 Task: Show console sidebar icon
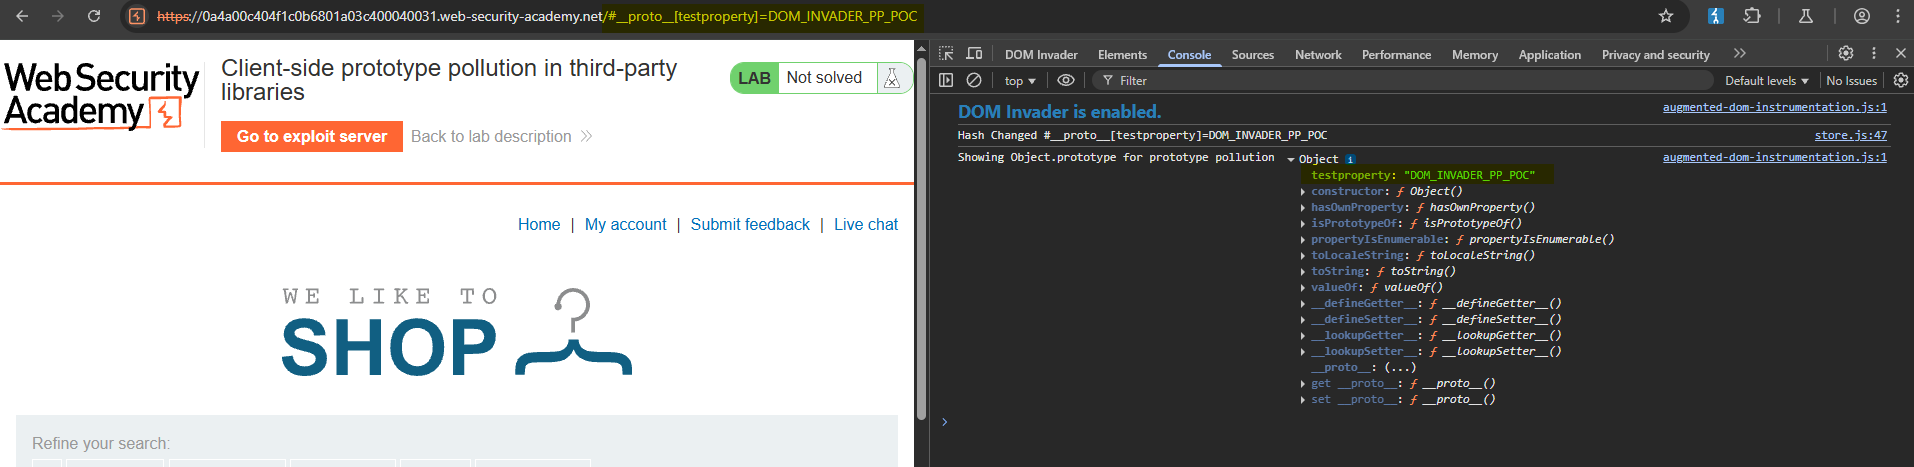[x=946, y=80]
